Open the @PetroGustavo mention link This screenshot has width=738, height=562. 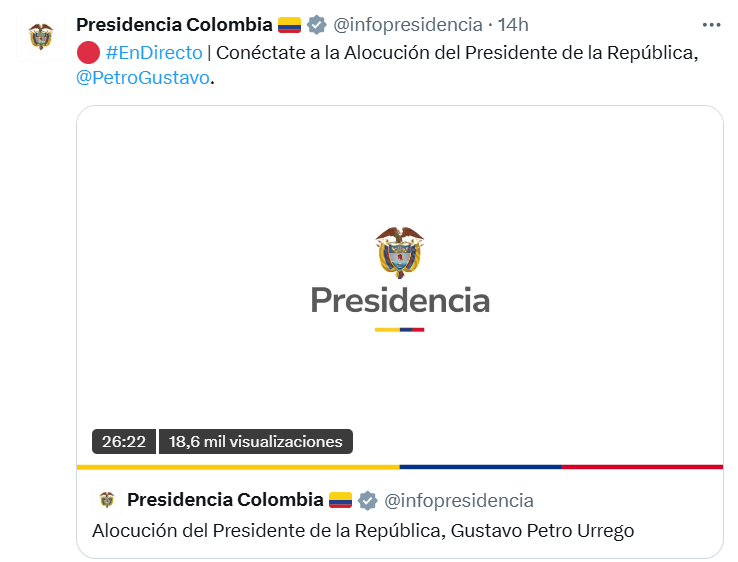click(143, 77)
